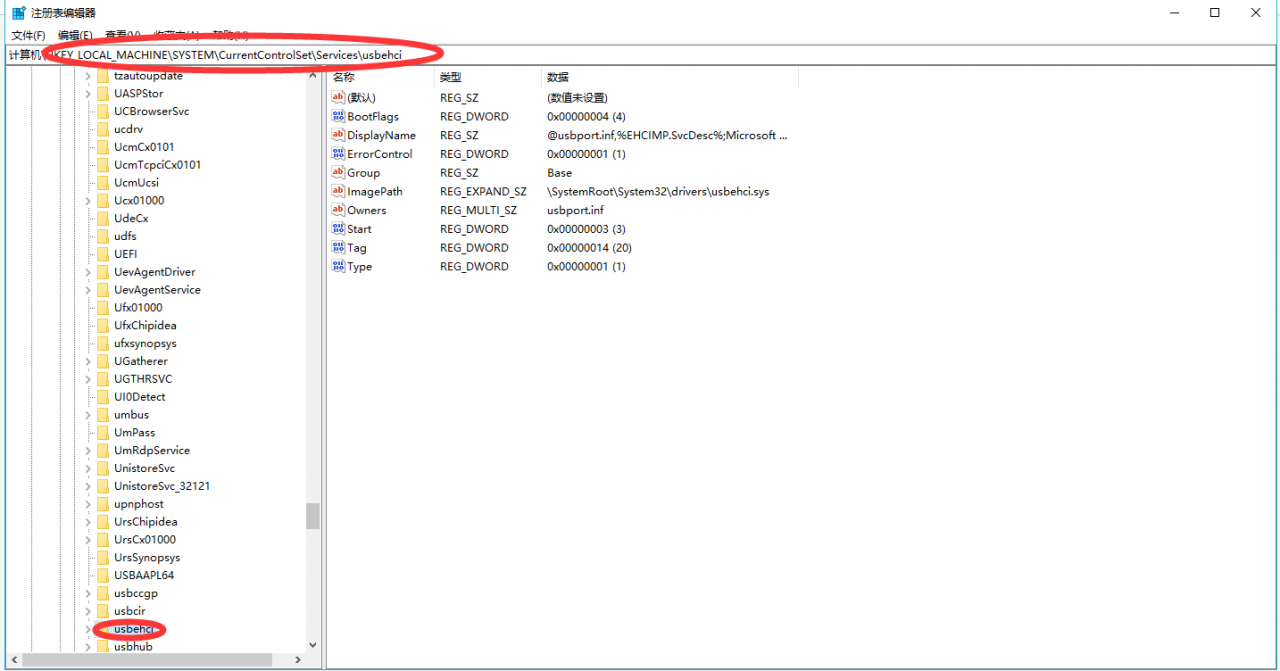
Task: Click the UI0Detect folder icon
Action: pyautogui.click(x=101, y=397)
